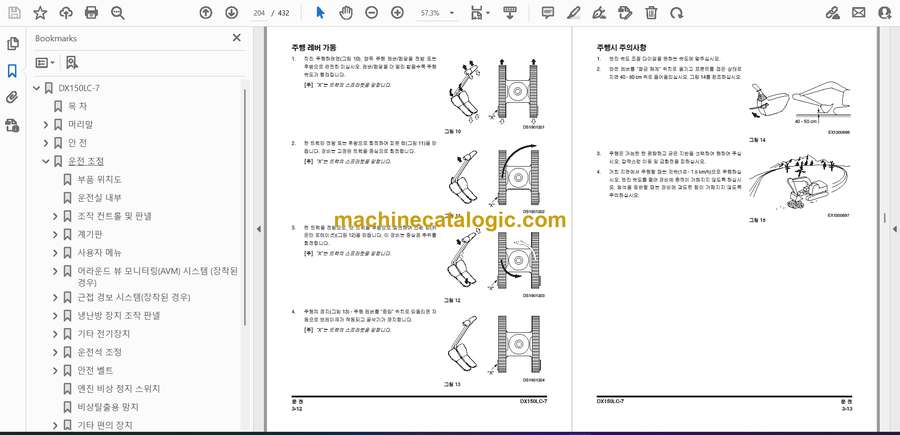This screenshot has width=900, height=435.
Task: Collapse the DX150LC-7 bookmark root
Action: pos(37,88)
